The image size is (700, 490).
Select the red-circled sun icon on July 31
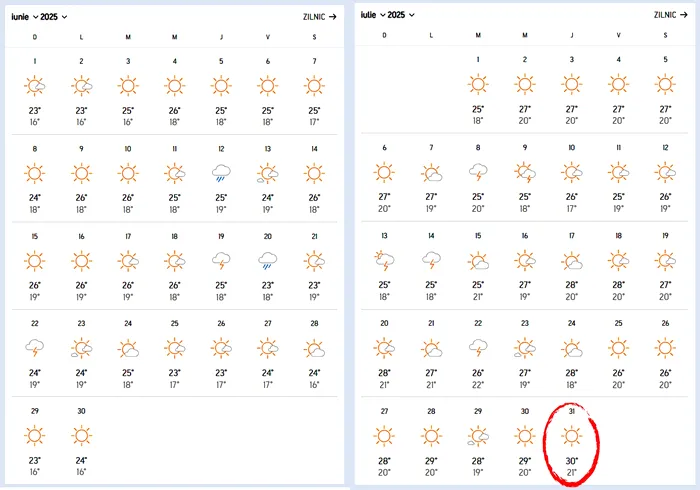point(571,436)
